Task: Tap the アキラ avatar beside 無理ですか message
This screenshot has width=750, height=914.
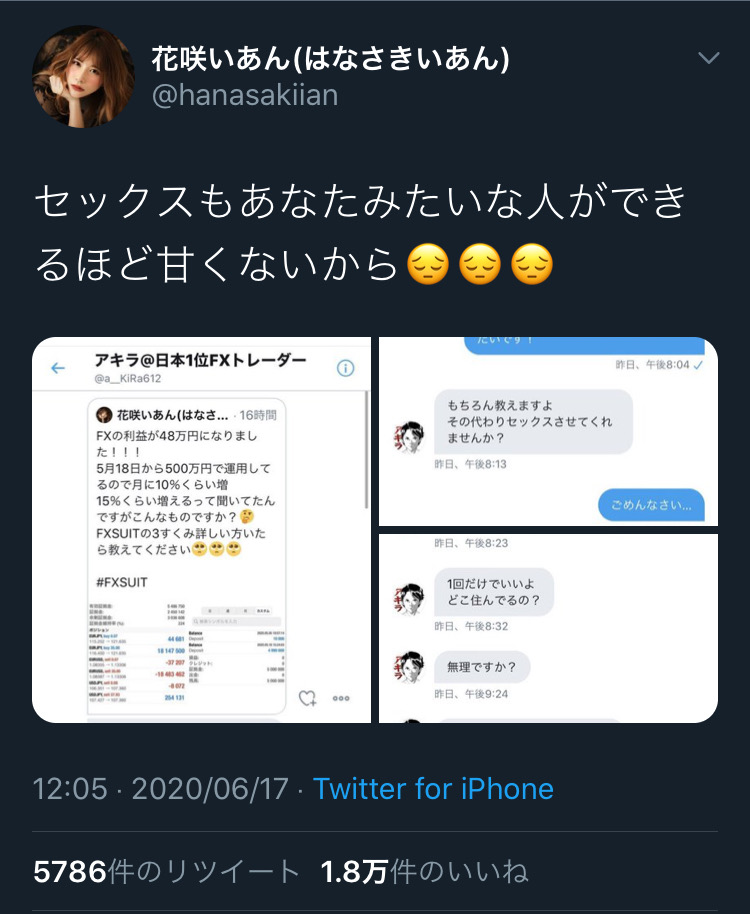Action: click(x=409, y=667)
